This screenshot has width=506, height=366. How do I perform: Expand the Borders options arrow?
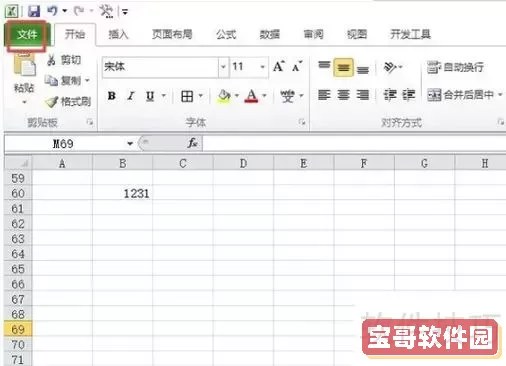(201, 96)
